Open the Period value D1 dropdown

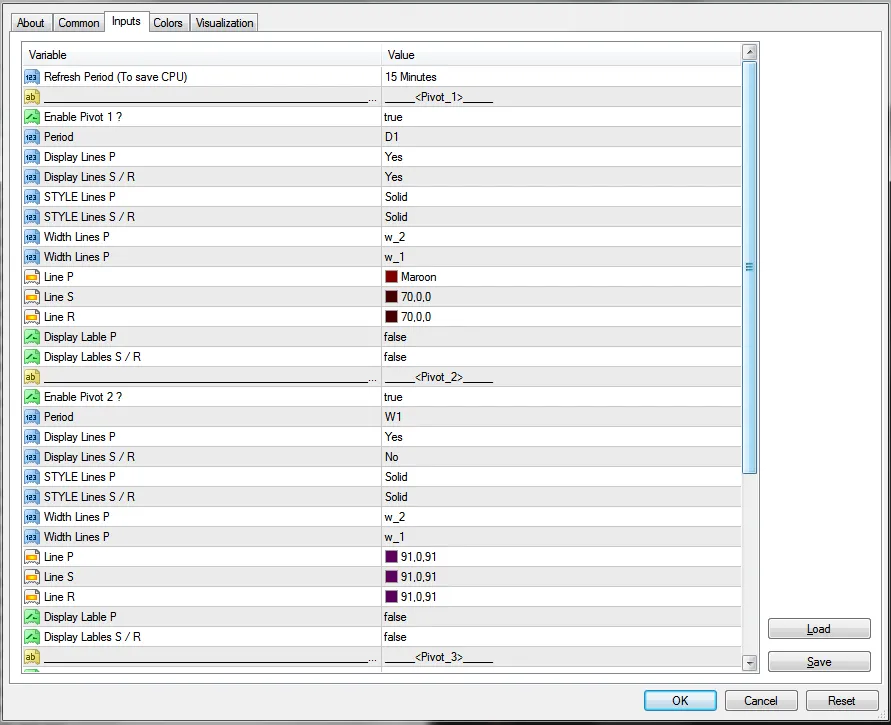click(x=391, y=137)
